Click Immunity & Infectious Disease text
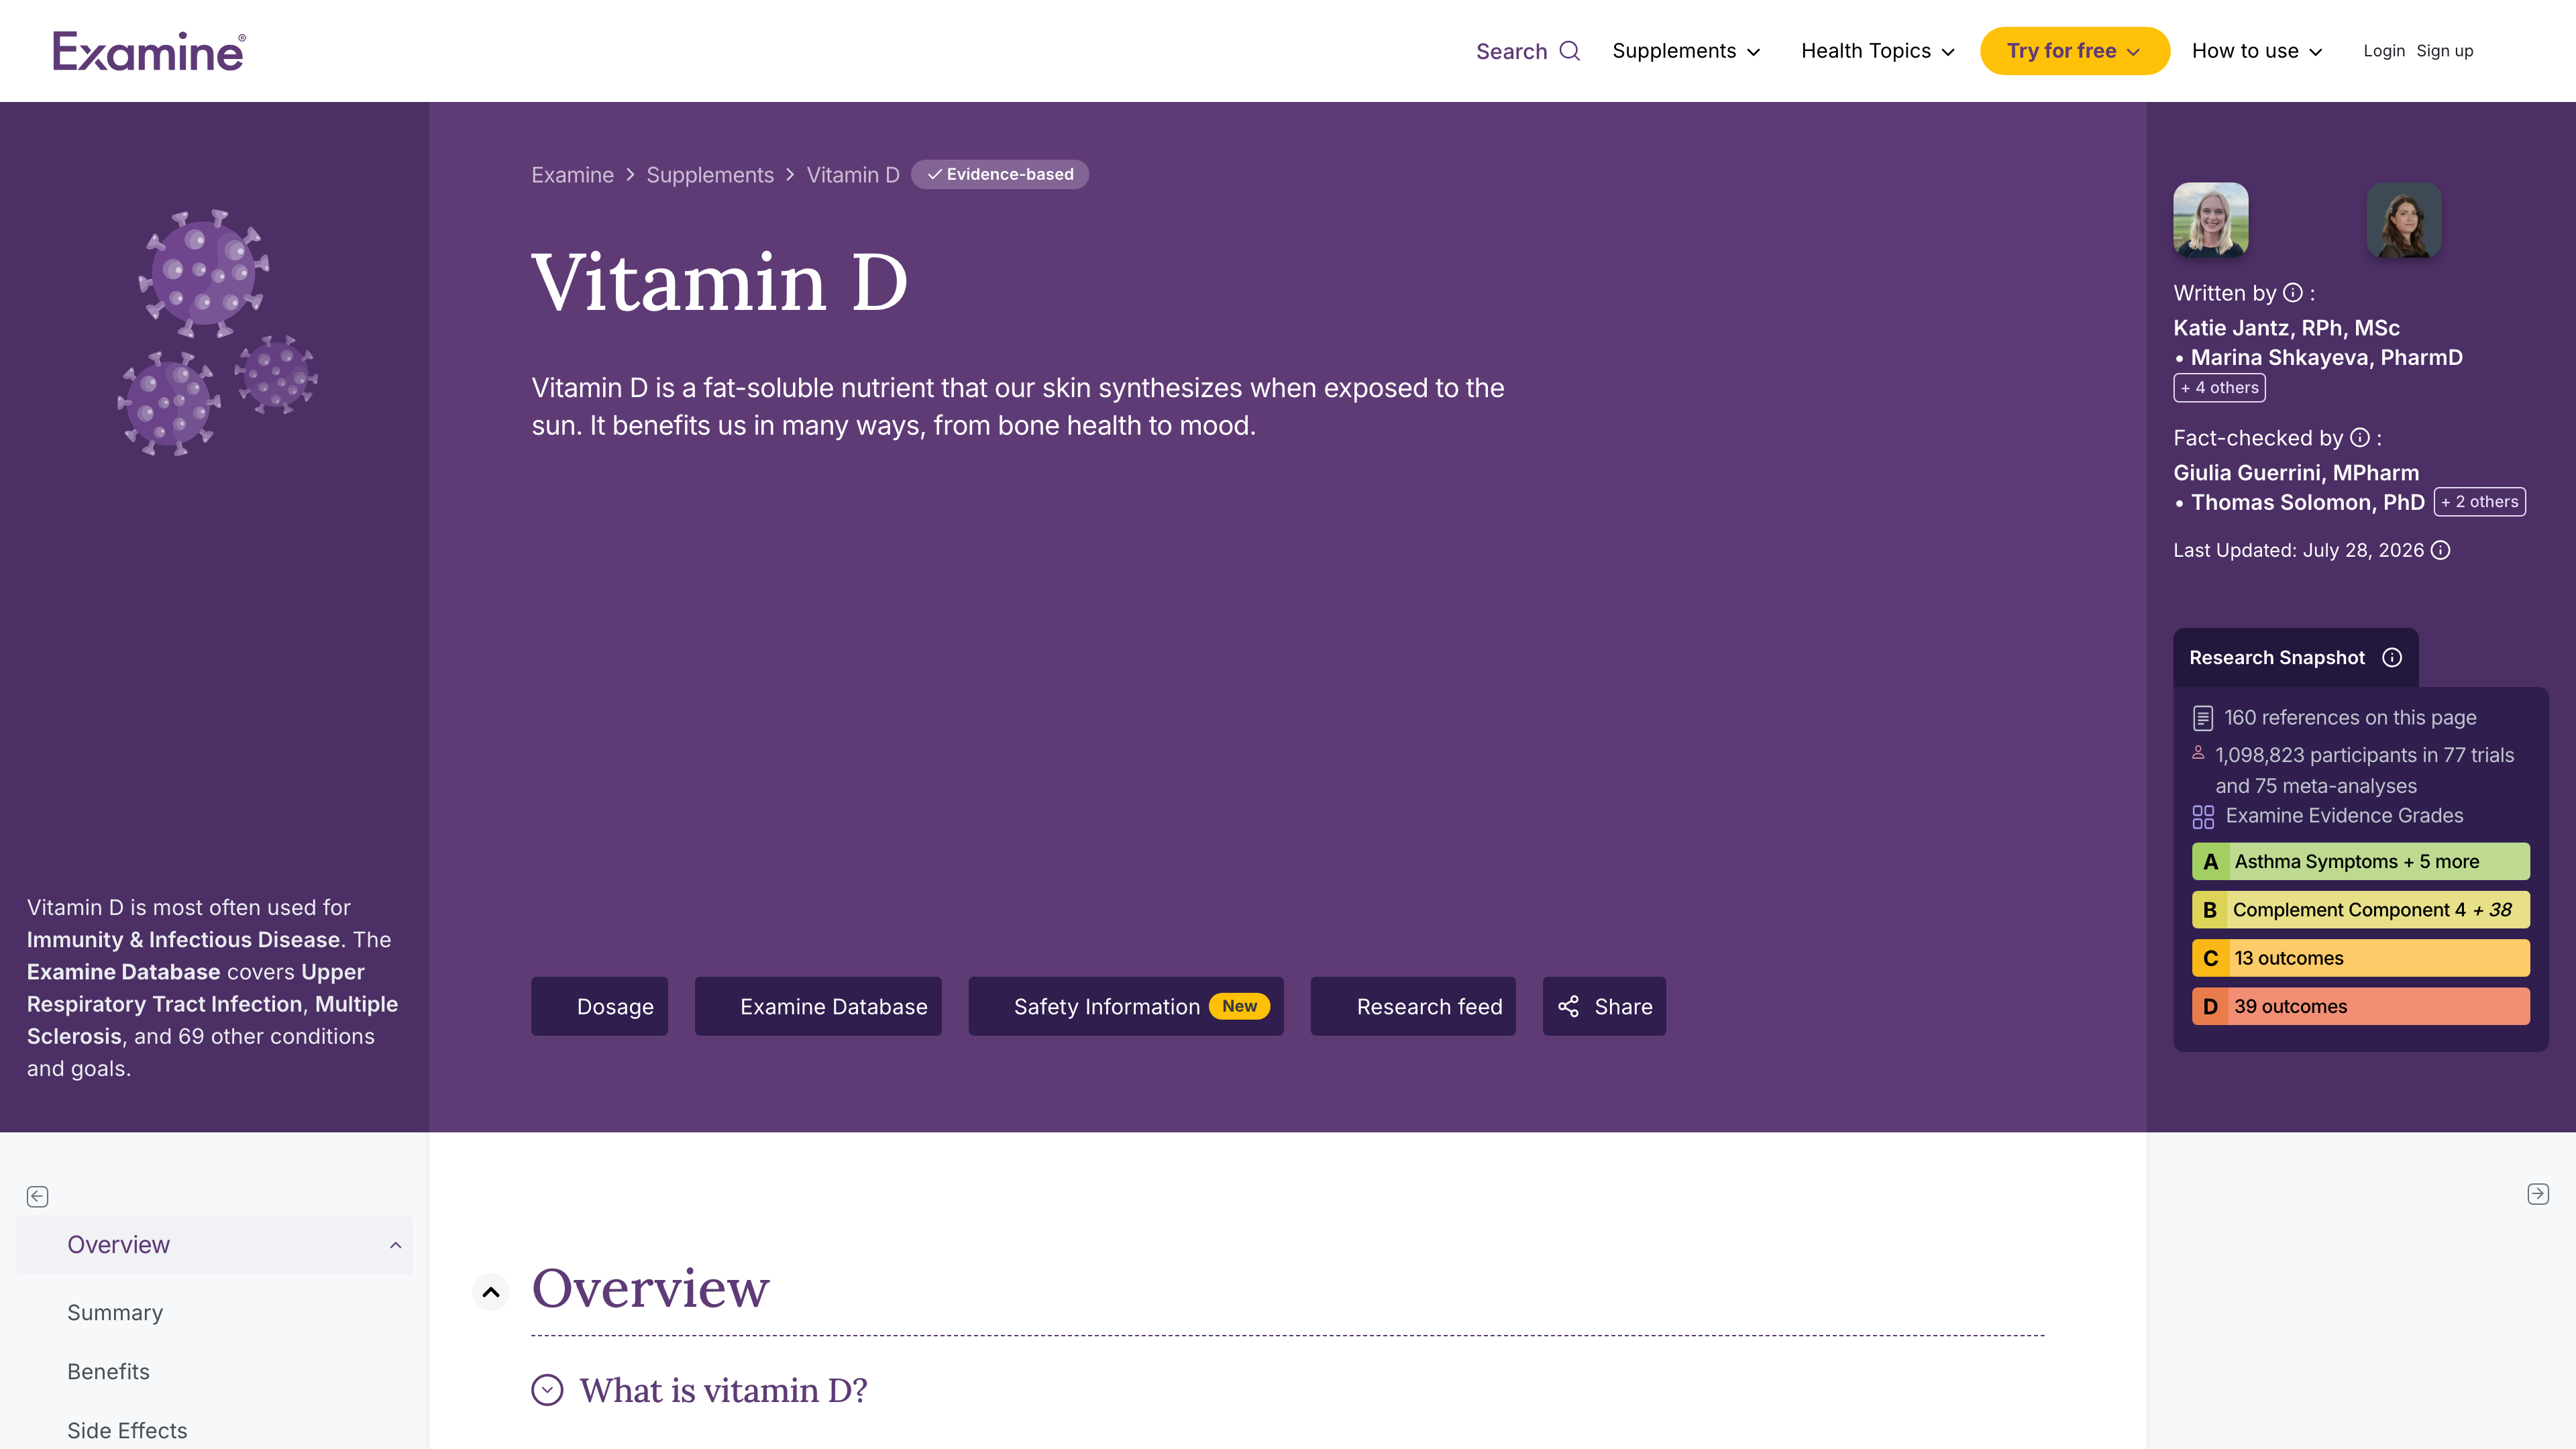This screenshot has width=2576, height=1449. click(x=184, y=940)
